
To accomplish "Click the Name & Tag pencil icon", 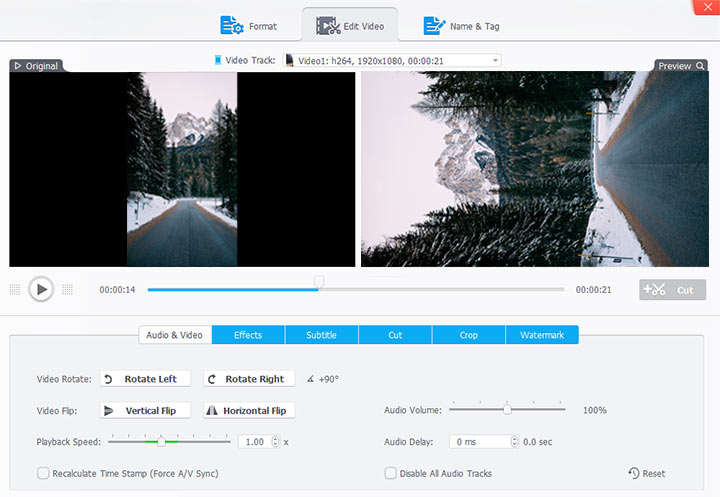I will [x=434, y=26].
